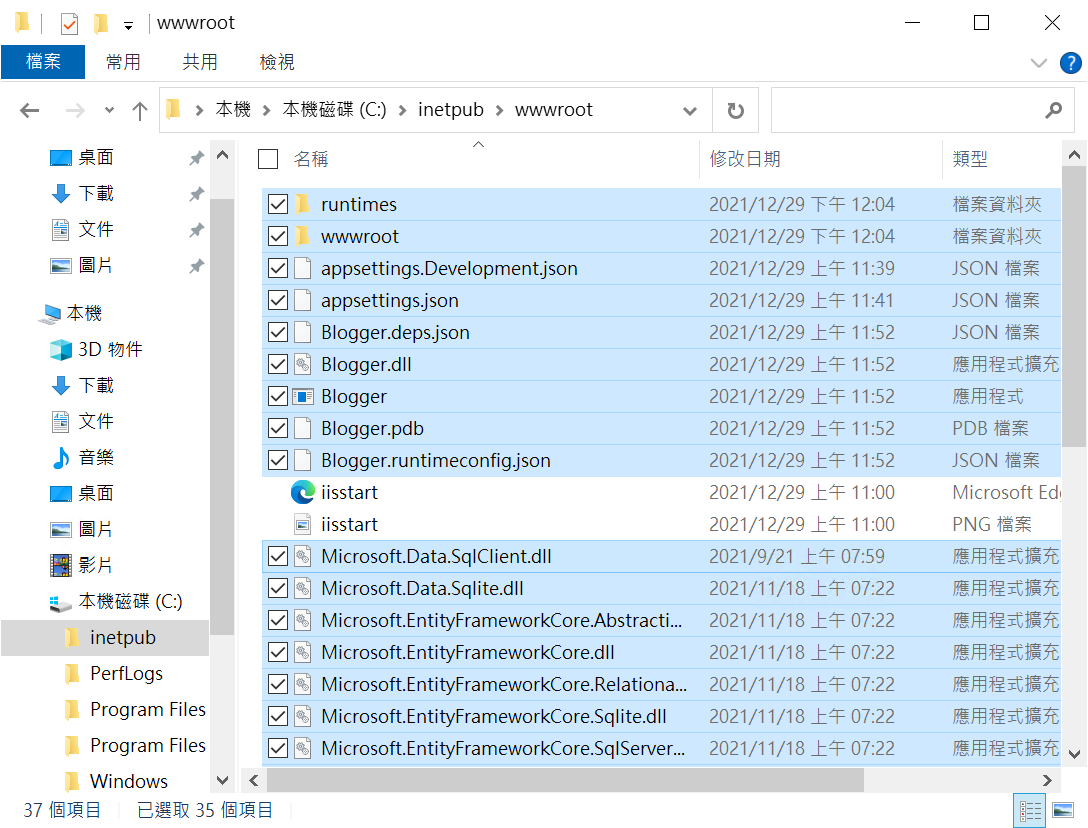Open the 檔案 file menu tab

tap(43, 62)
